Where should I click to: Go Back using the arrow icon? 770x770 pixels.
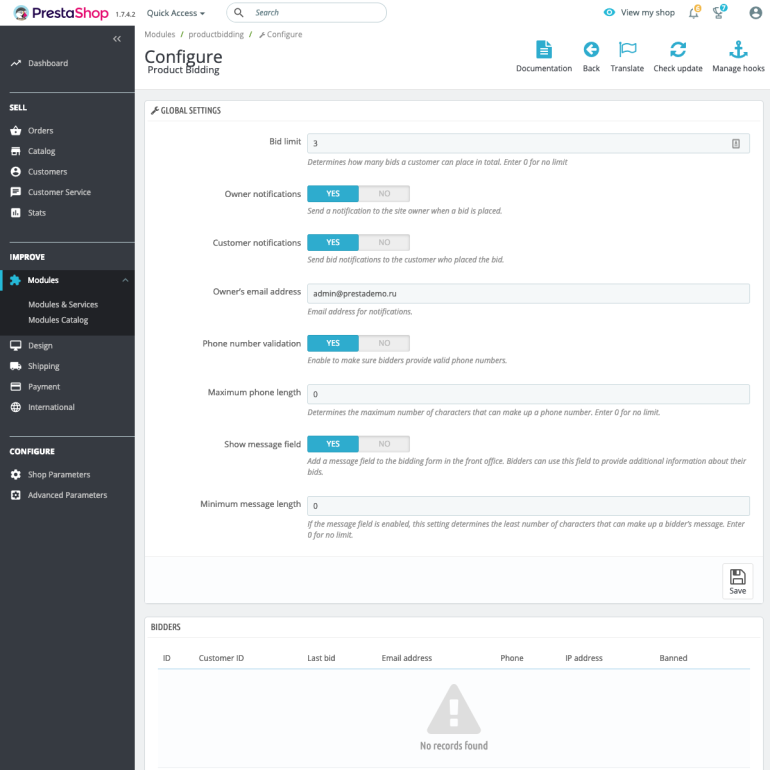coord(591,50)
